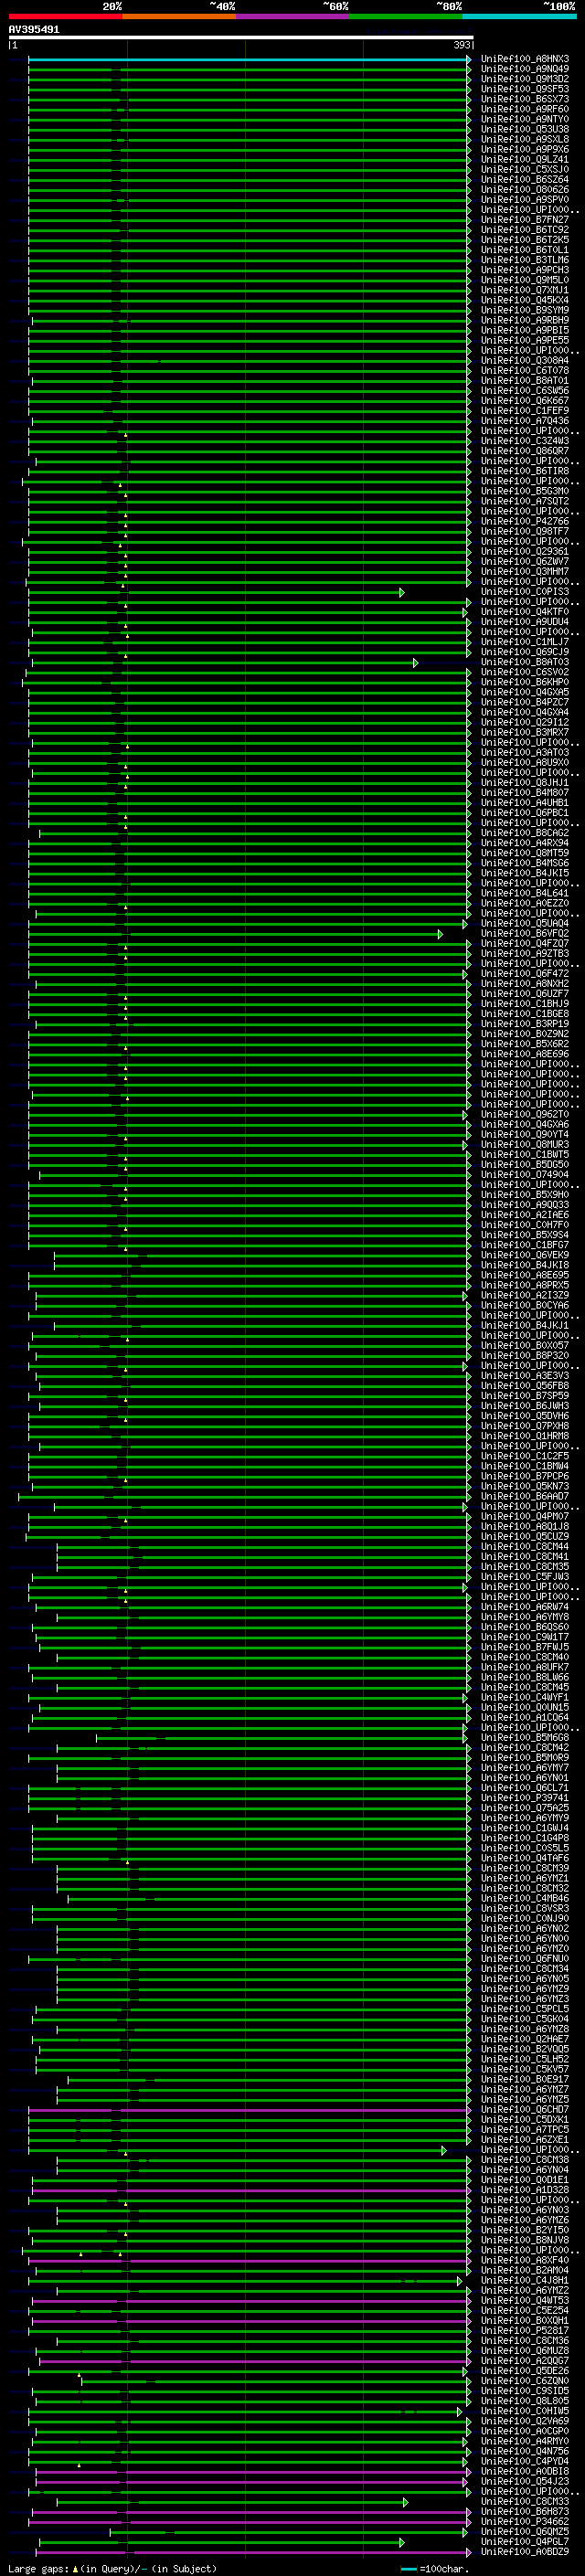This screenshot has width=585, height=2576.
Task: Select the UniRef100_Q4PM07 label
Action: [x=525, y=1517]
